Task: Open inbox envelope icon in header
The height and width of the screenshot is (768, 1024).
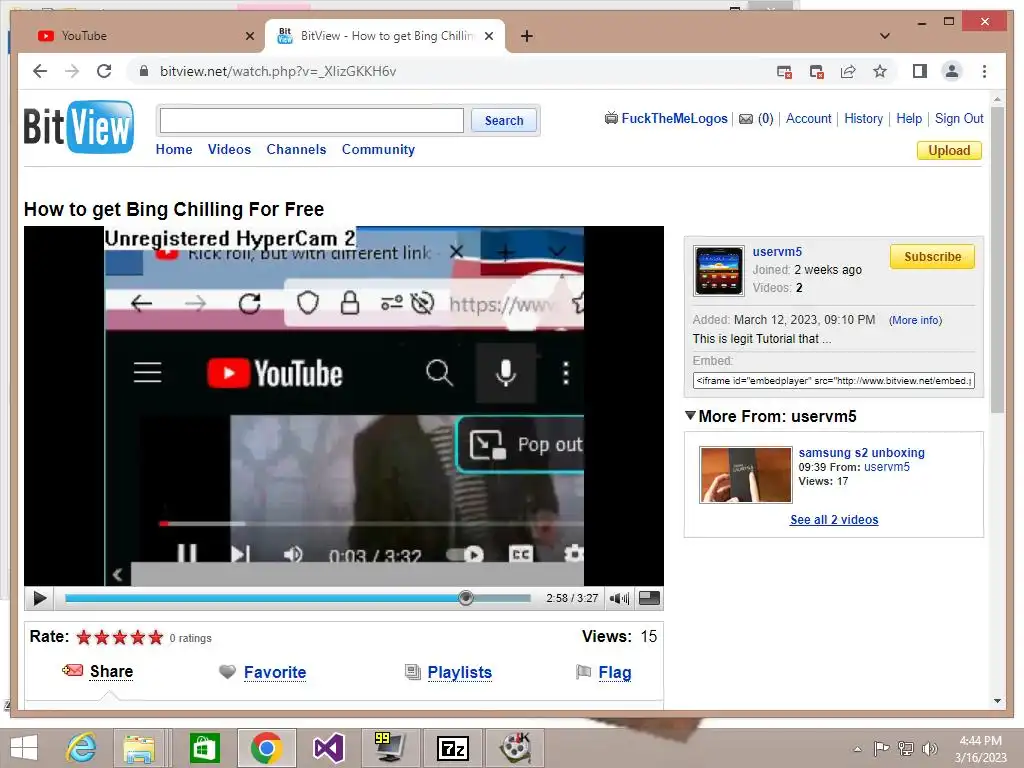Action: (x=745, y=119)
